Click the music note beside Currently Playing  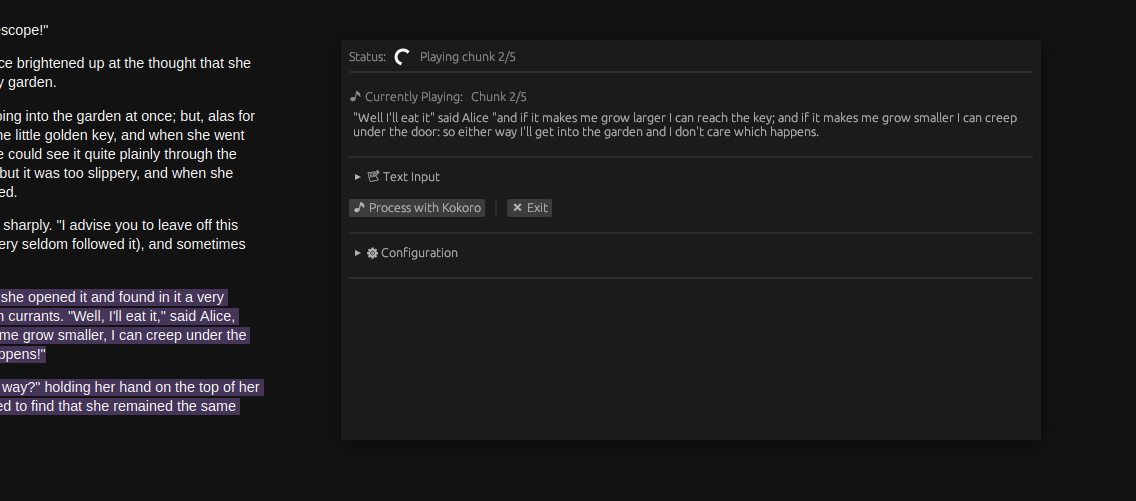coord(355,97)
